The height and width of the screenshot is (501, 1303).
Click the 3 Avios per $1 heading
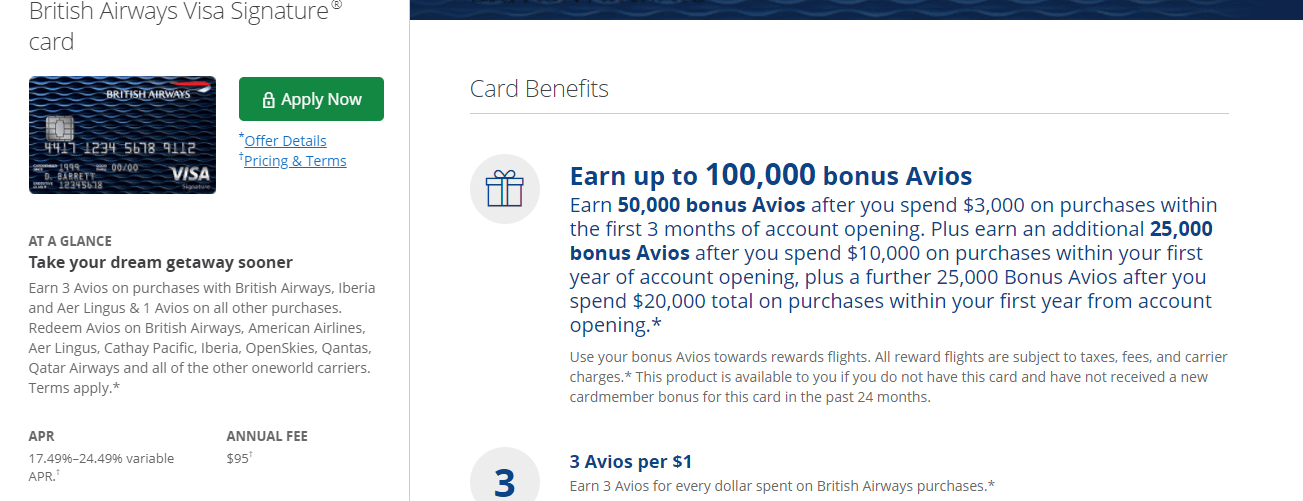click(631, 462)
